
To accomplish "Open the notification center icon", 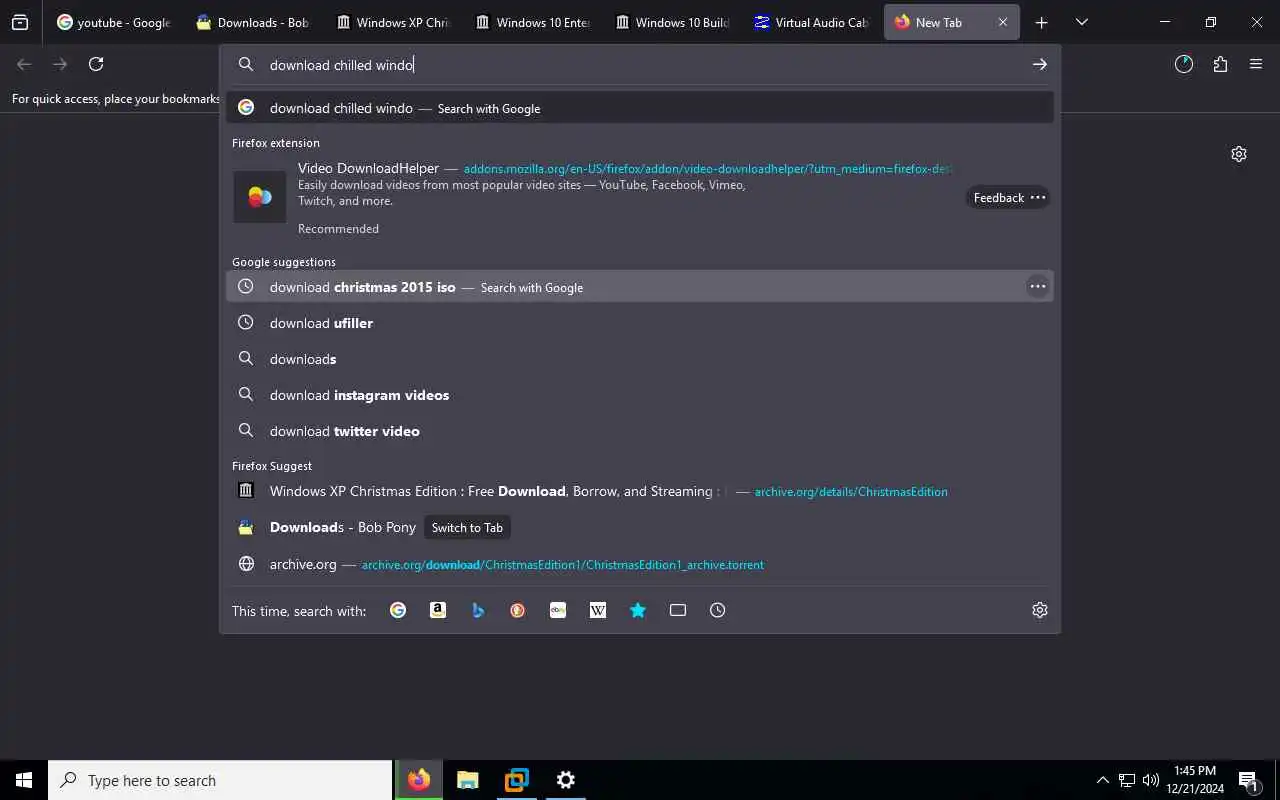I will click(x=1248, y=780).
